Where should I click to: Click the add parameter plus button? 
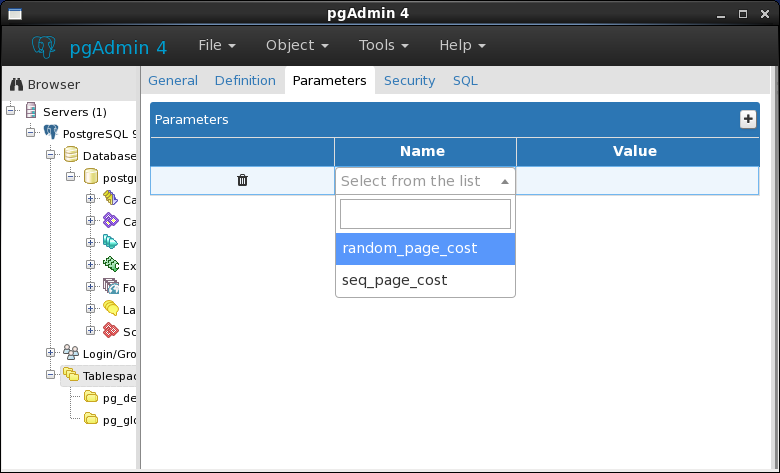click(x=748, y=119)
